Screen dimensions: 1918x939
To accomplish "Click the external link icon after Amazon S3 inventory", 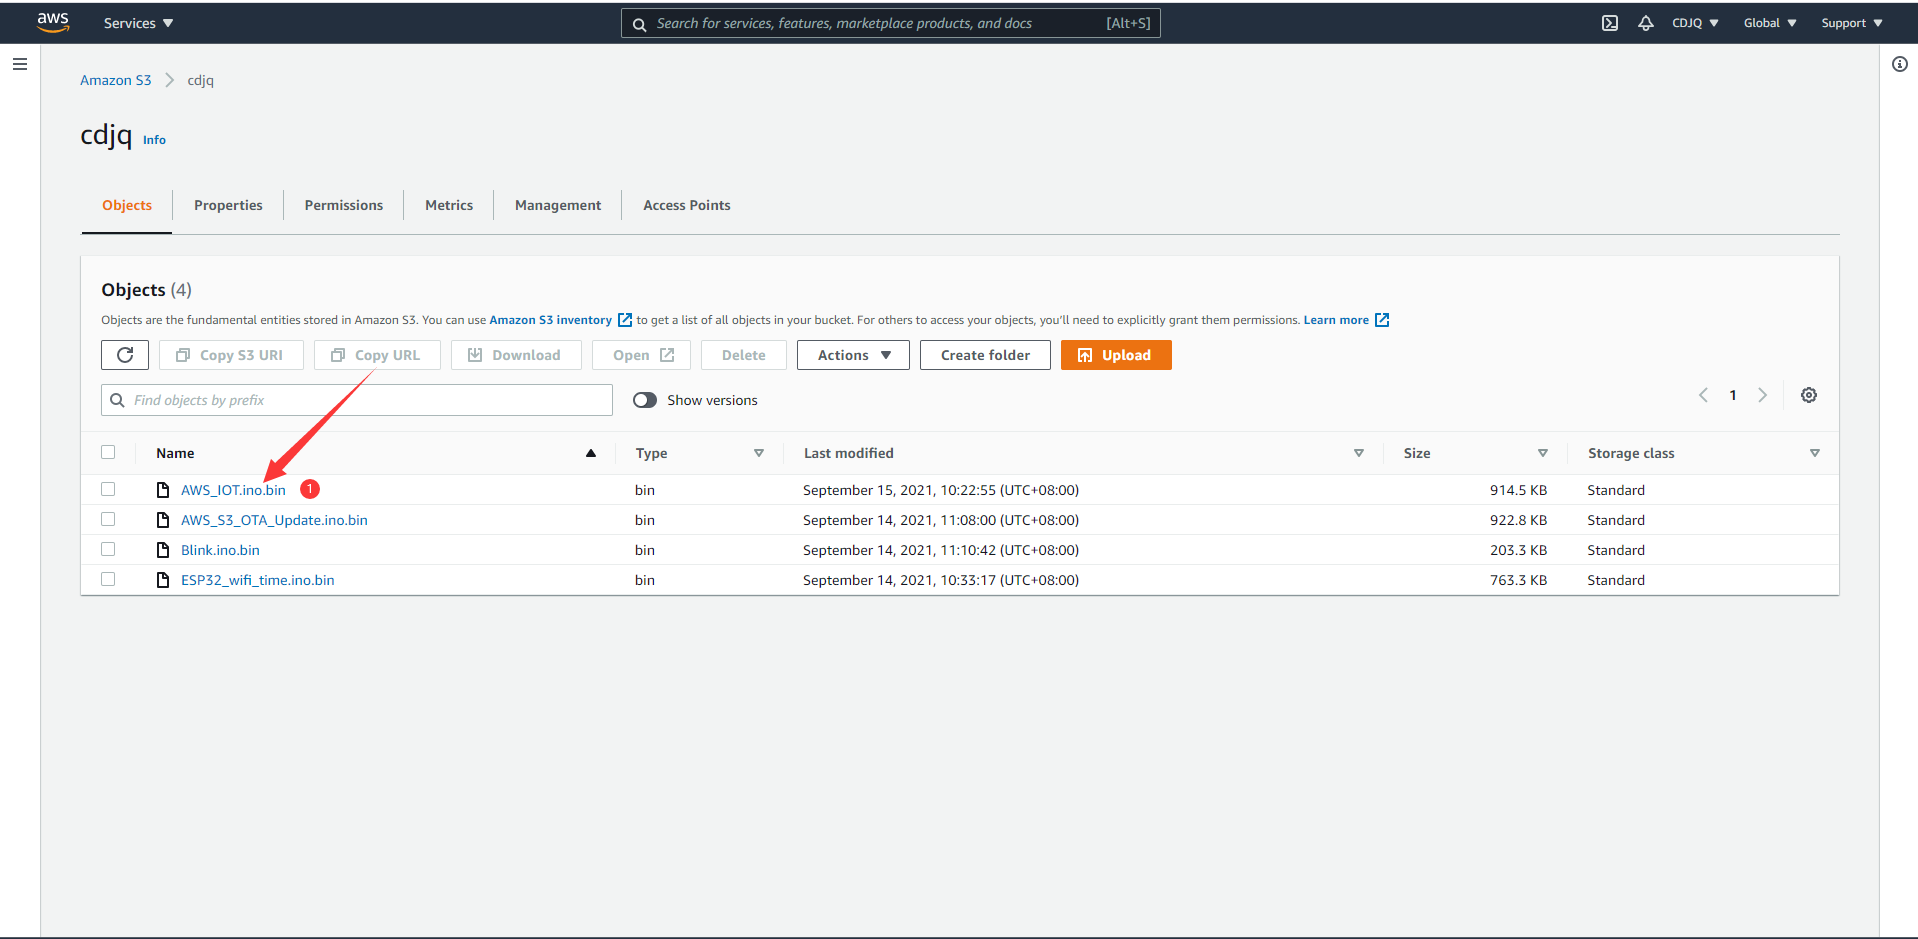I will point(625,320).
